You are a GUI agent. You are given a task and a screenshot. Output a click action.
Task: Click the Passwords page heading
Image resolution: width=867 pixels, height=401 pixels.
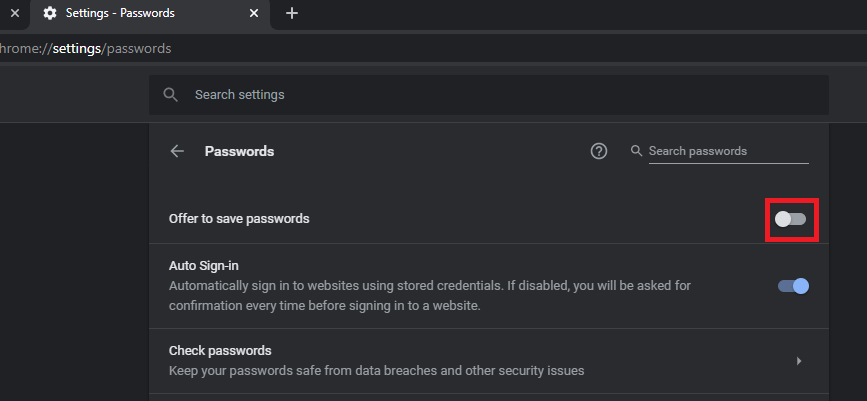coord(239,151)
